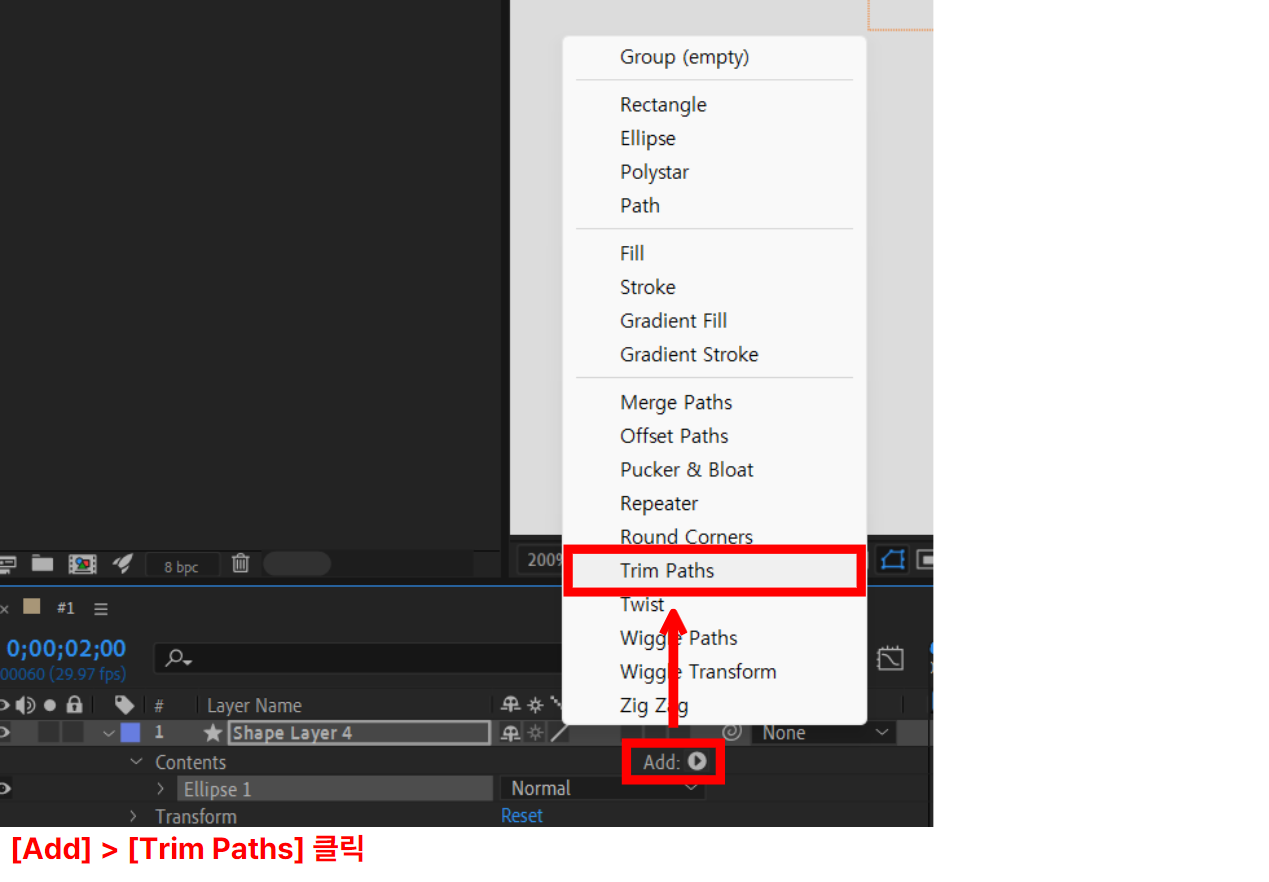The image size is (1269, 882).
Task: Click the trash can icon in the composition panel
Action: tap(240, 563)
